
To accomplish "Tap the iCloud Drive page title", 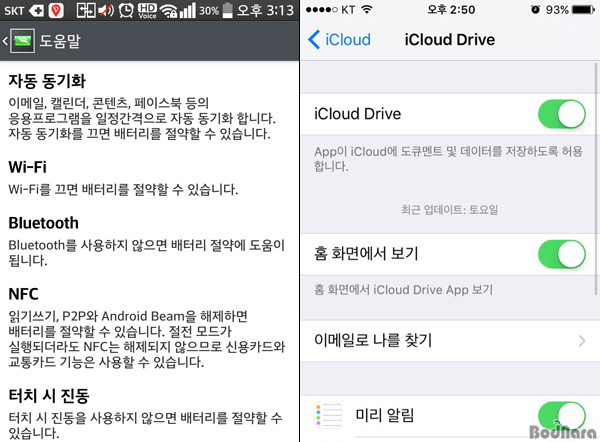I will pyautogui.click(x=450, y=39).
